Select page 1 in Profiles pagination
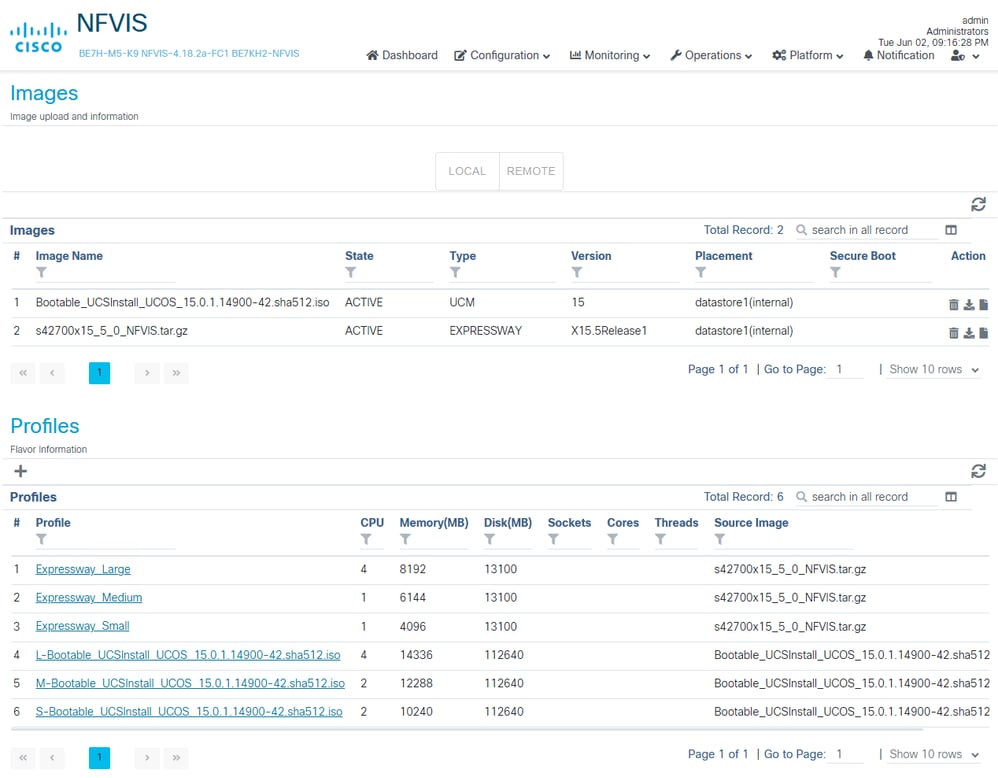Screen dimensions: 998x778 [99, 758]
